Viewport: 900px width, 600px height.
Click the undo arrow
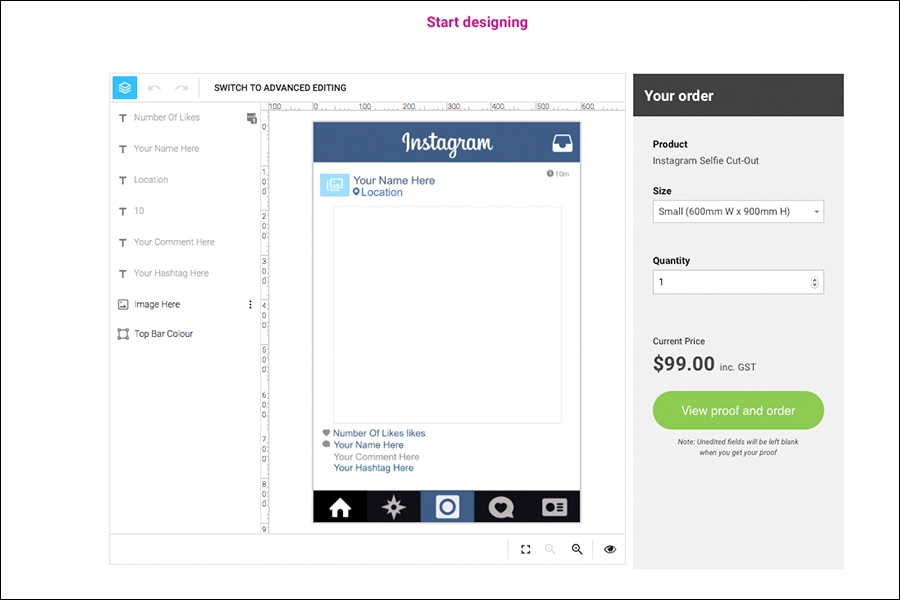[154, 88]
